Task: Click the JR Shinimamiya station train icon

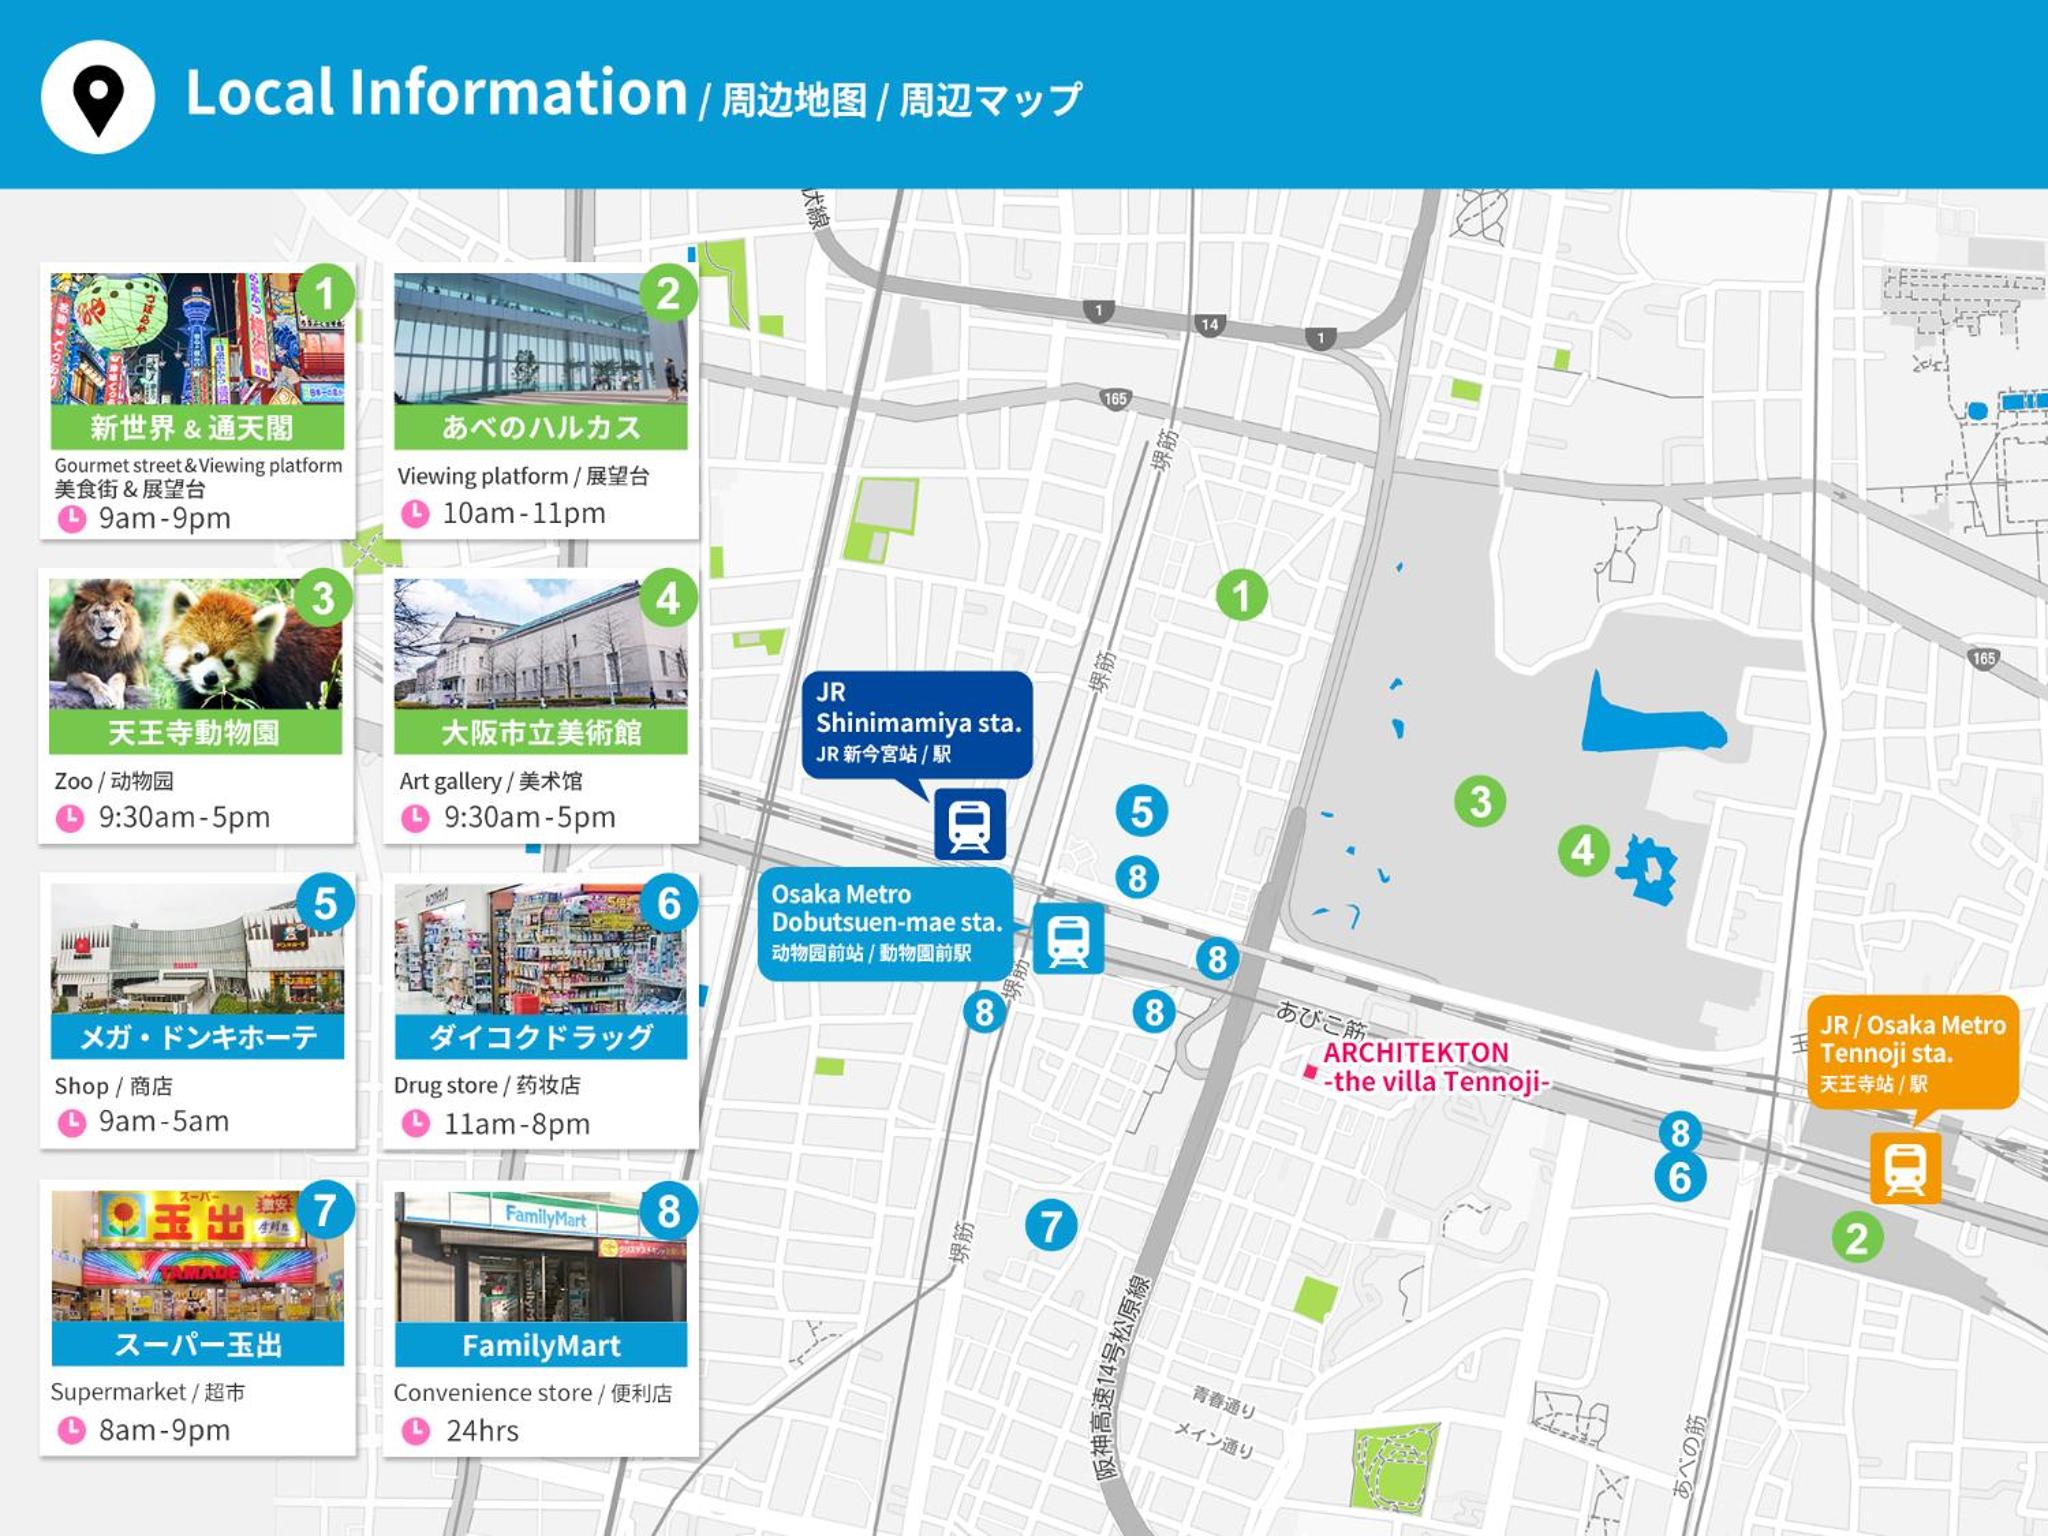Action: (x=969, y=824)
